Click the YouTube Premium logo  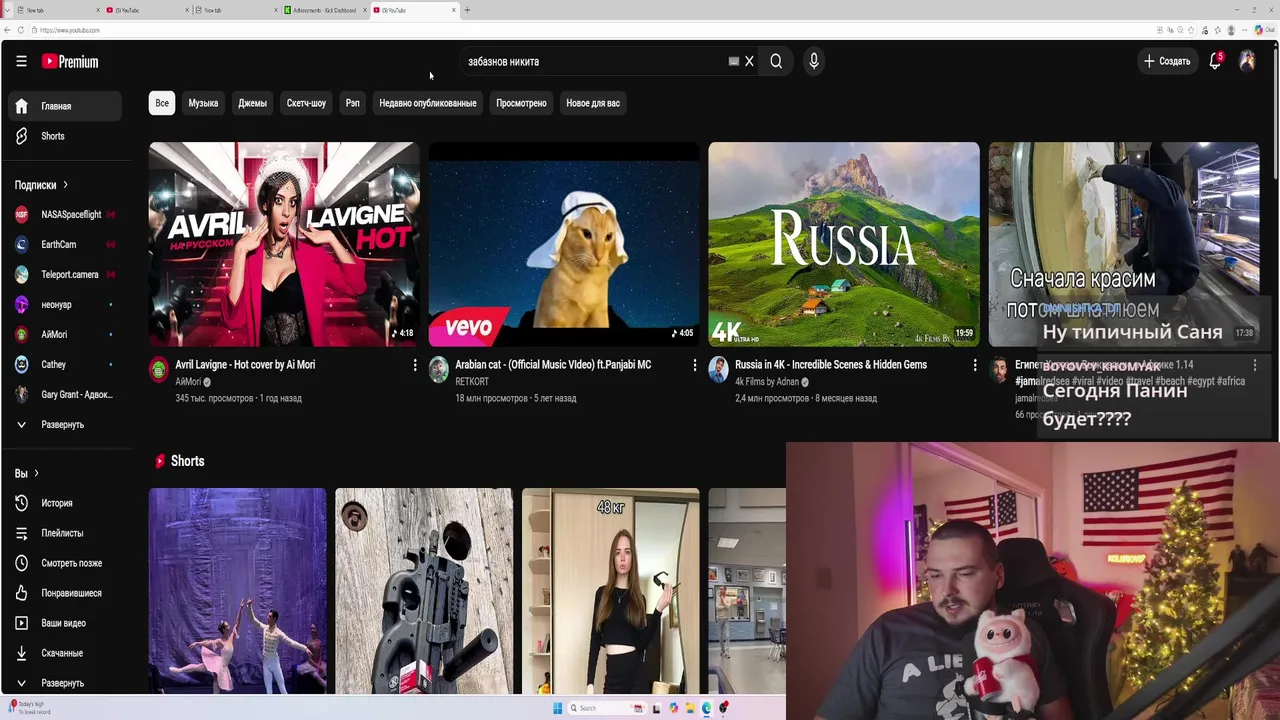[70, 61]
